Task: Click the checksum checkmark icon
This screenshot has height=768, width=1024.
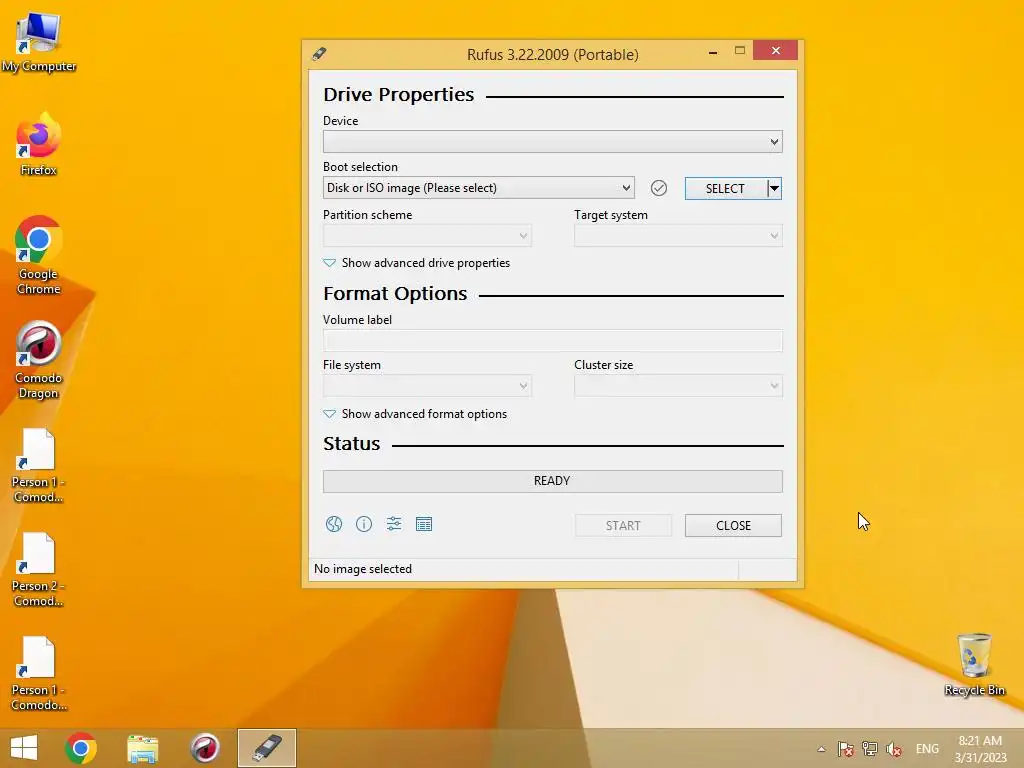Action: (x=659, y=188)
